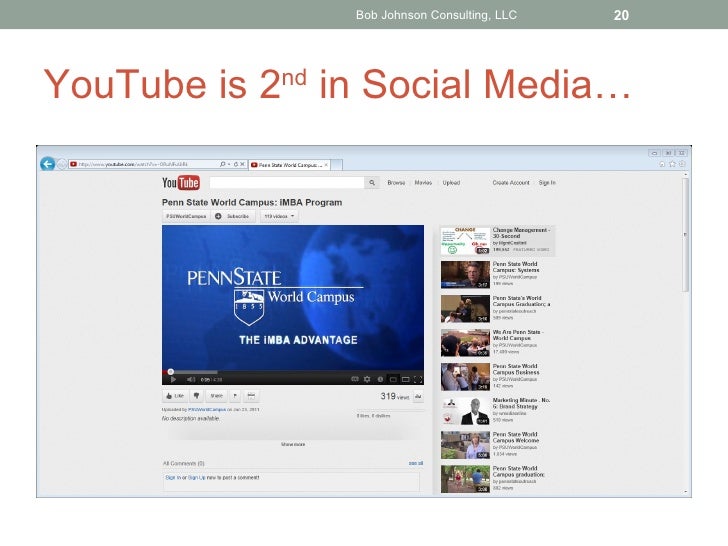This screenshot has height=546, width=728.
Task: Open the We Are Penn State thumbnail
Action: (x=465, y=343)
